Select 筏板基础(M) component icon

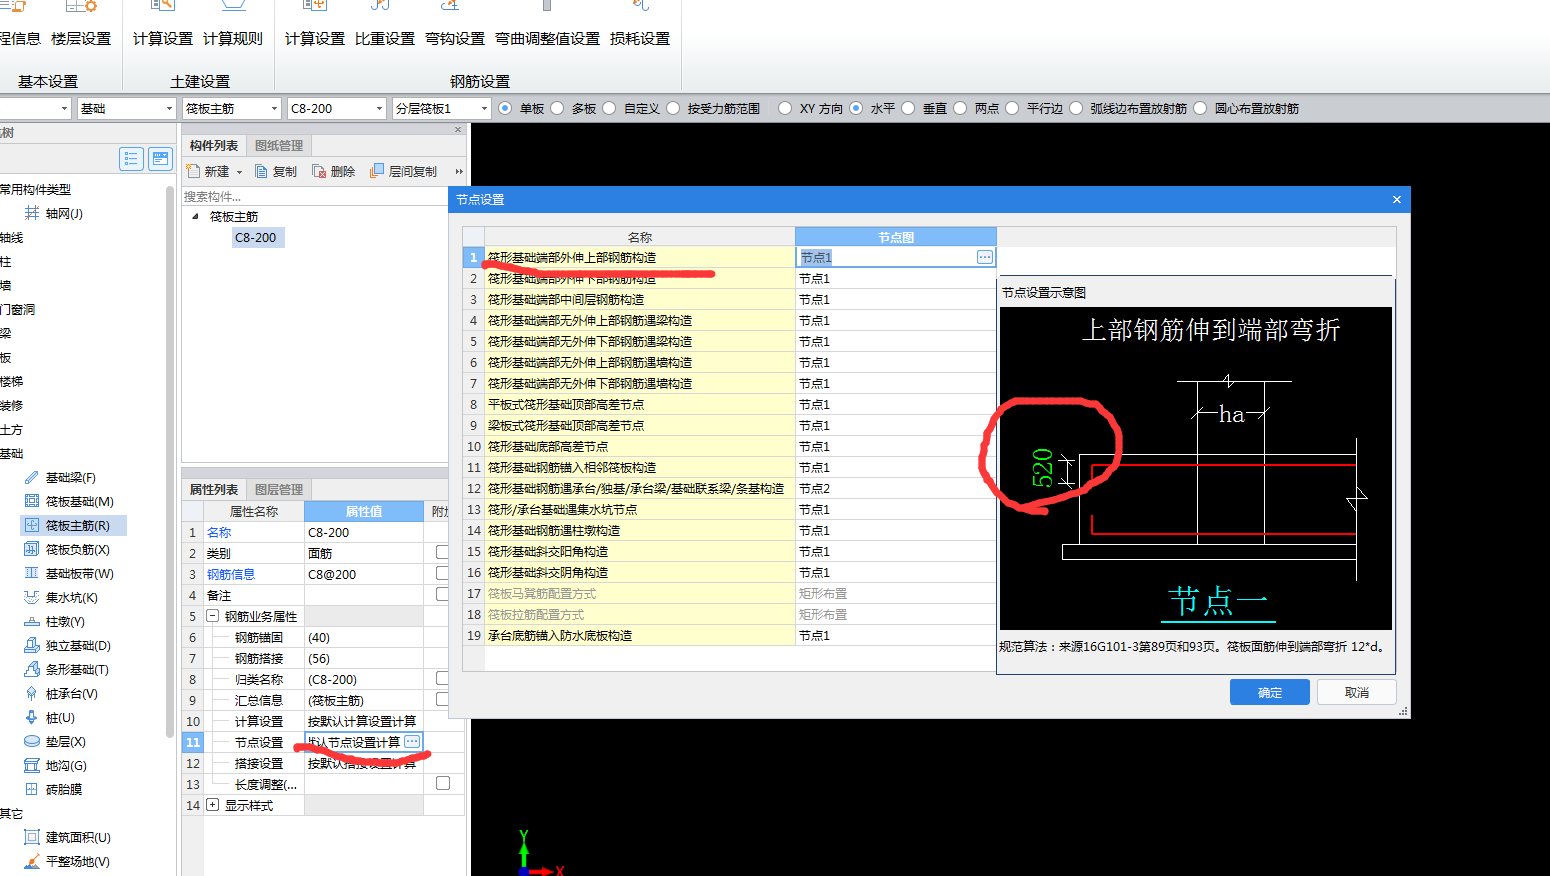click(32, 502)
